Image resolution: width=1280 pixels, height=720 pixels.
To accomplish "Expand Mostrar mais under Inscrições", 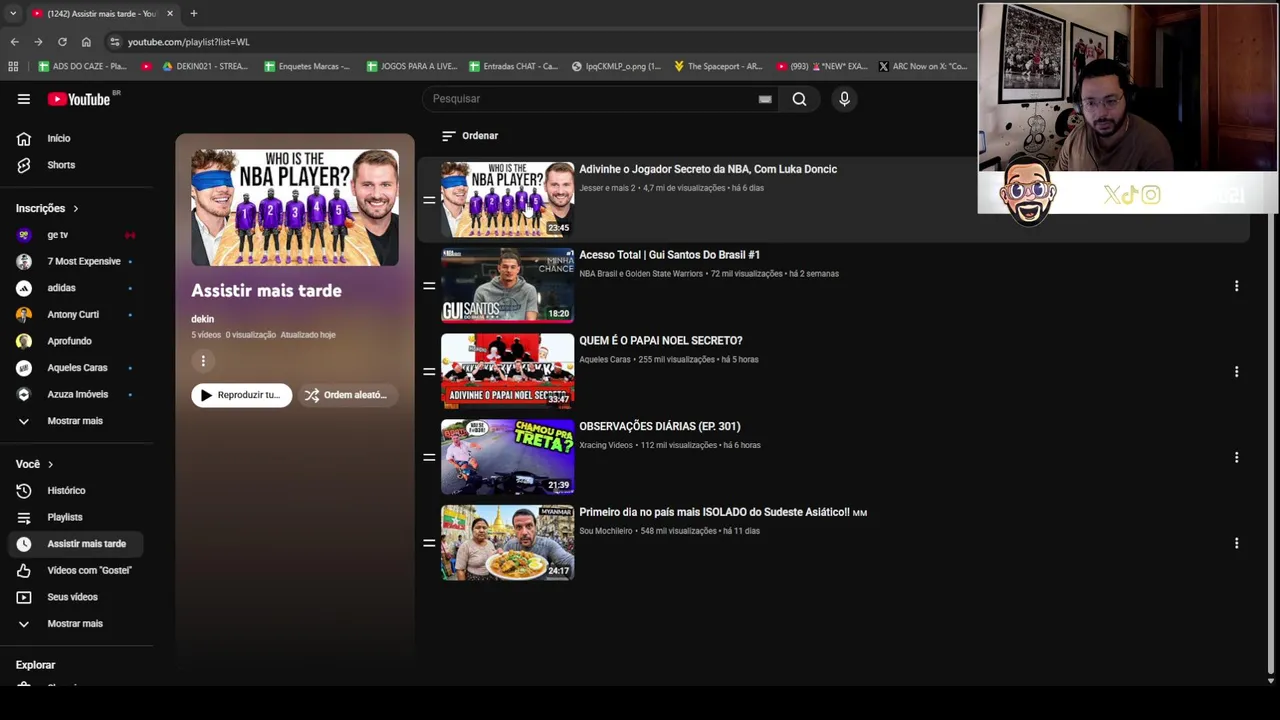I will pyautogui.click(x=78, y=421).
